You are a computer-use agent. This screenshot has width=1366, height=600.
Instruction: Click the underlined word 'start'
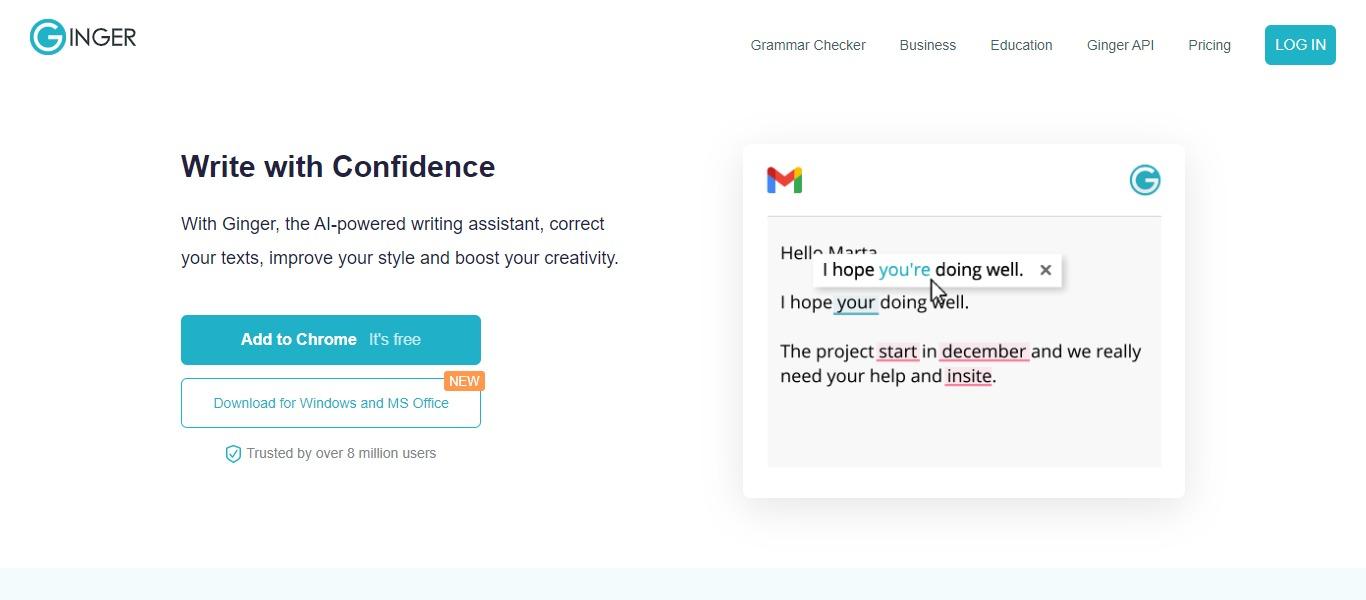coord(898,352)
